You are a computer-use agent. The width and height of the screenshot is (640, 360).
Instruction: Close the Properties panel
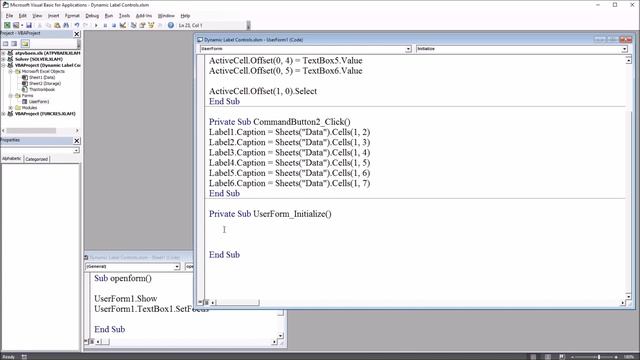(x=77, y=140)
